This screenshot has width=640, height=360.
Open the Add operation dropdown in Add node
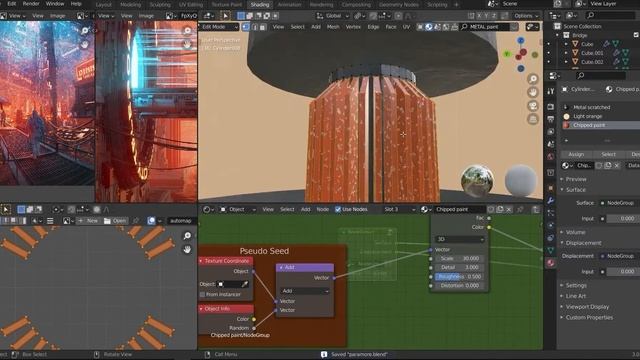(305, 291)
